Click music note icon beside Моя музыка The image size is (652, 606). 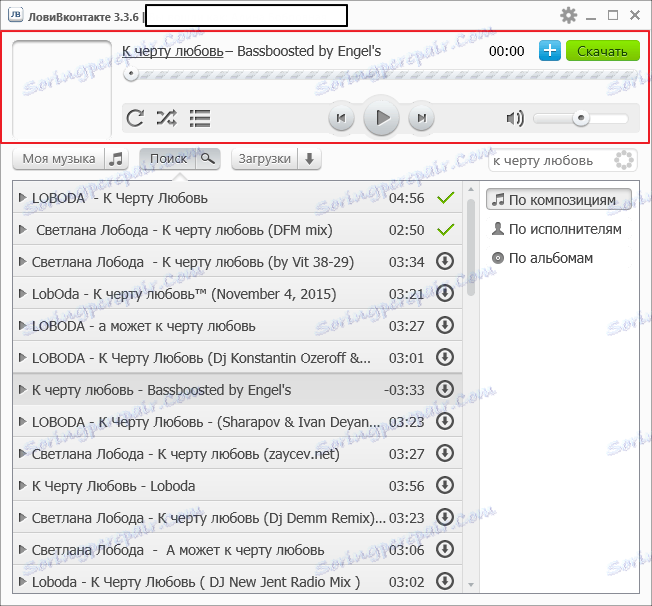116,159
